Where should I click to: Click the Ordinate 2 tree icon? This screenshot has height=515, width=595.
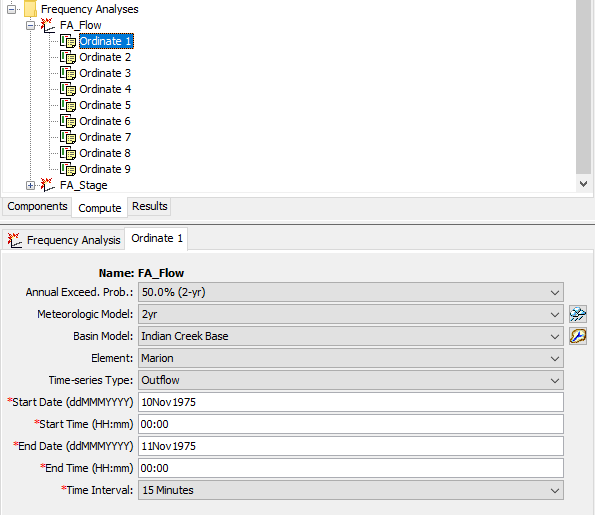(x=68, y=57)
